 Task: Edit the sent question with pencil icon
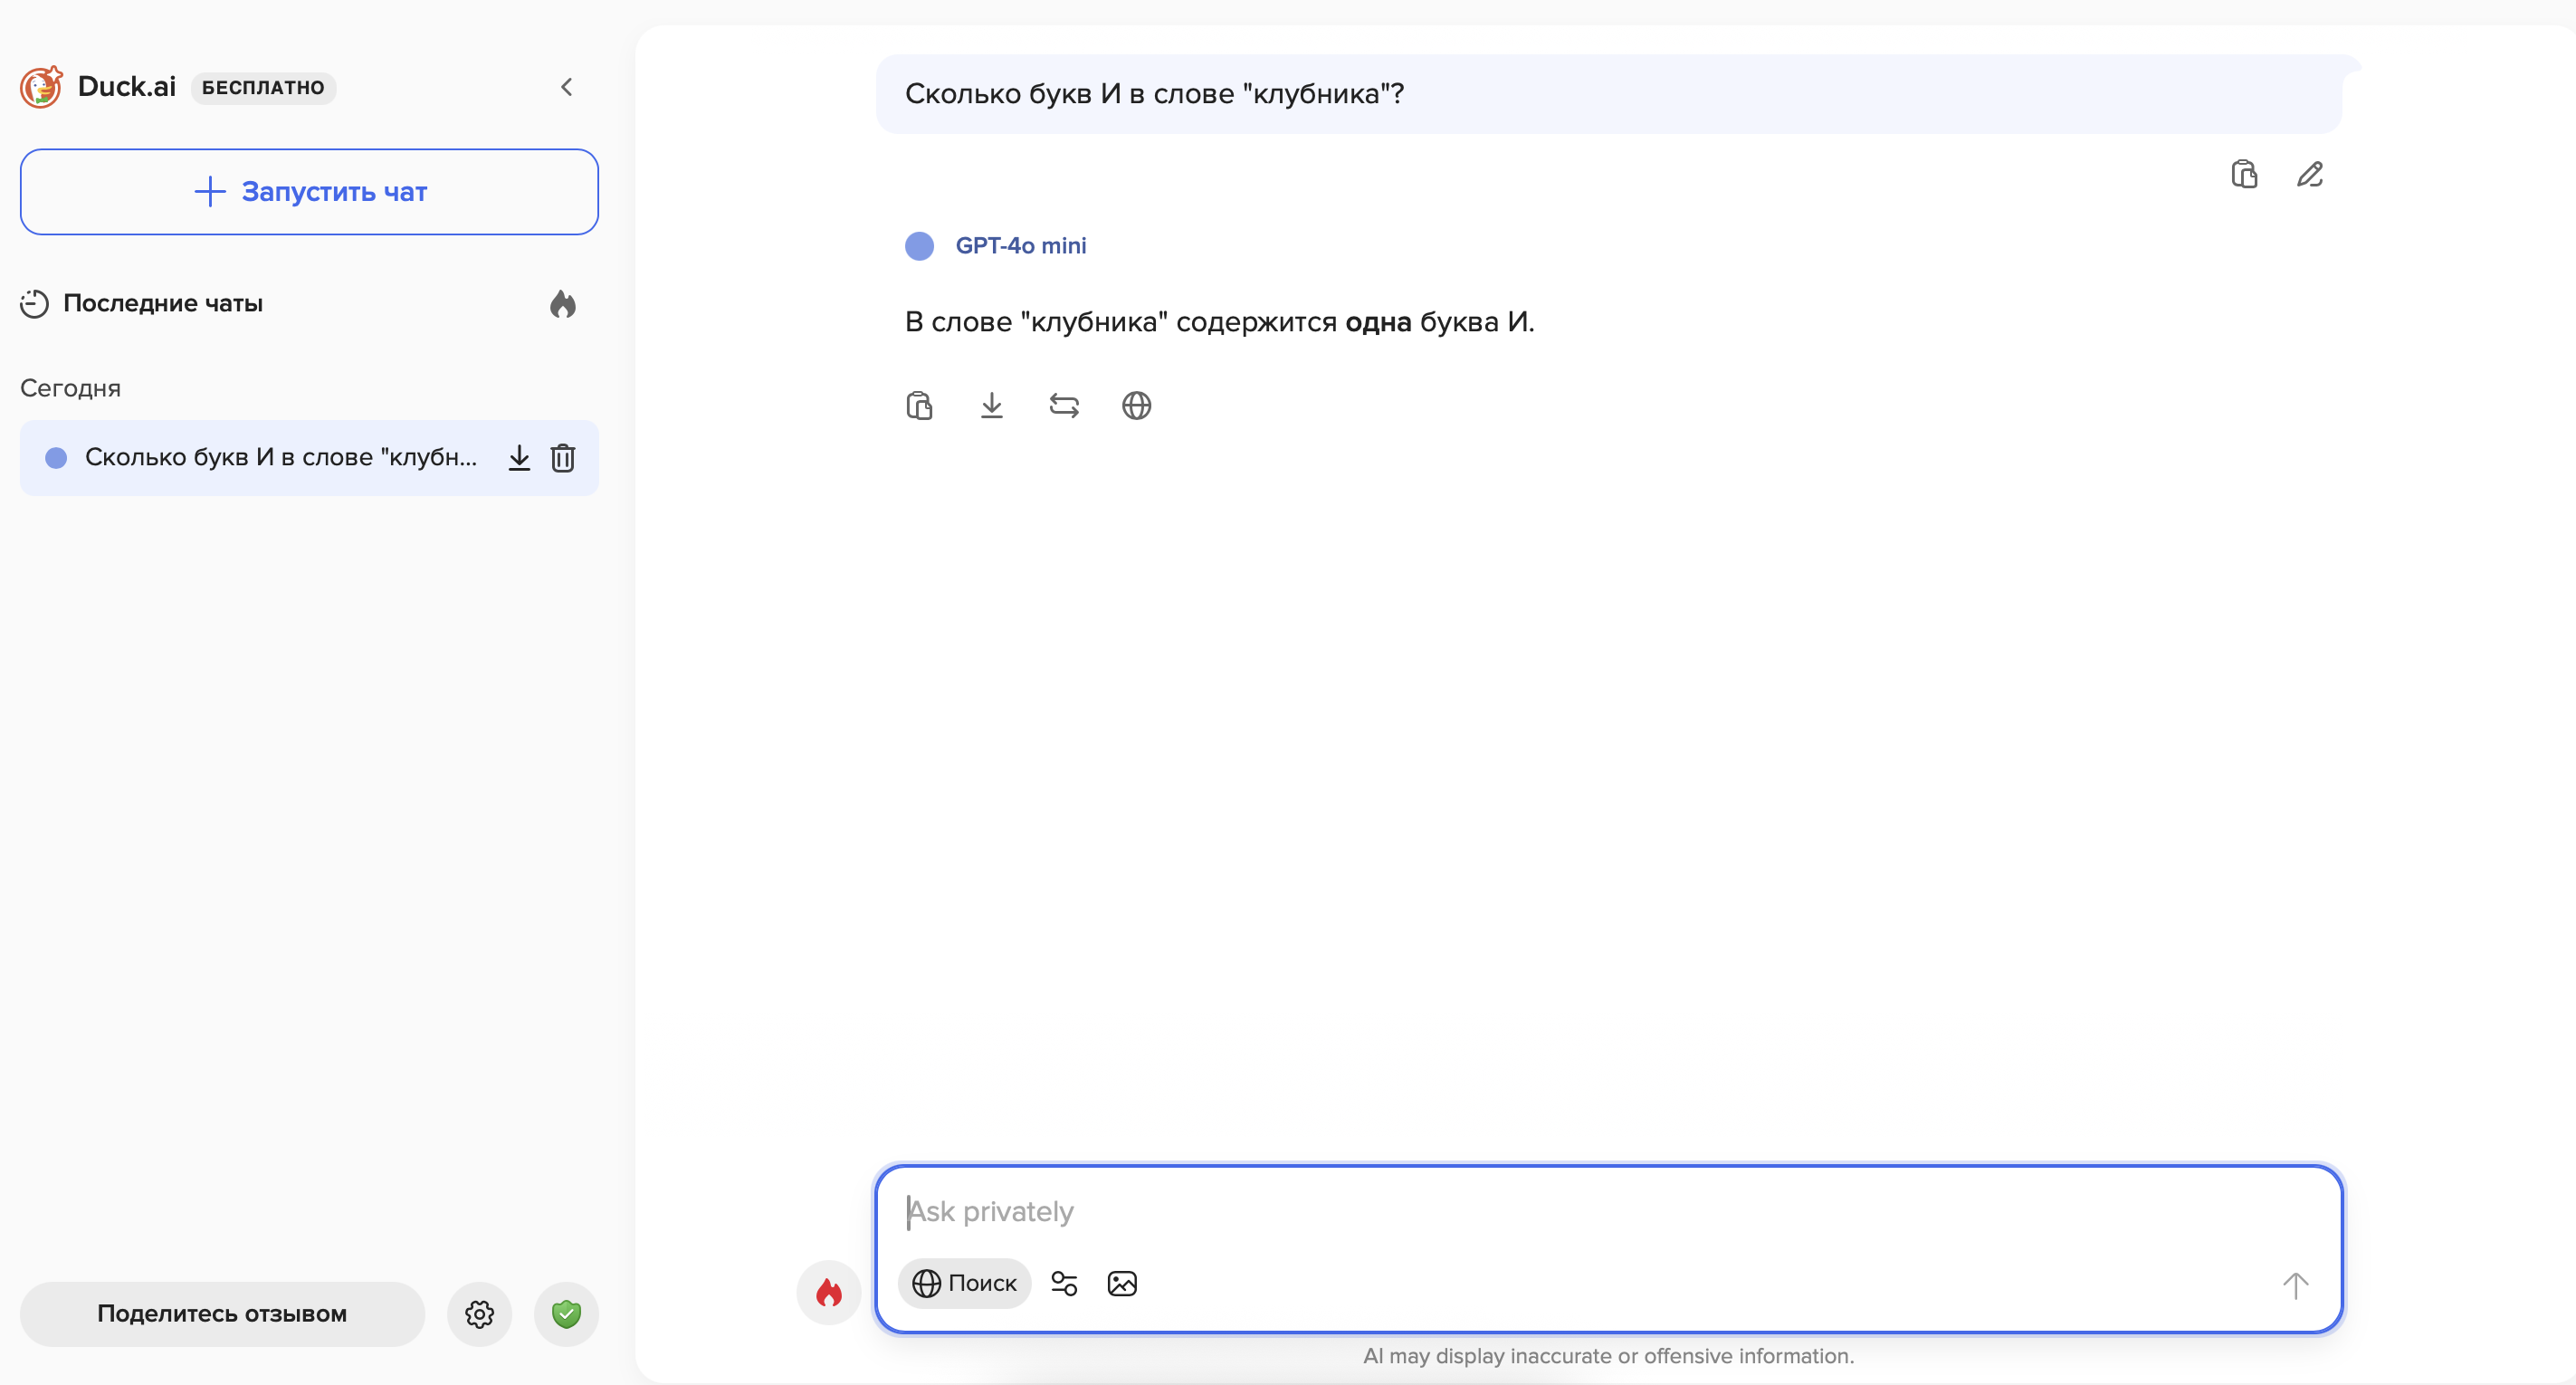2309,175
